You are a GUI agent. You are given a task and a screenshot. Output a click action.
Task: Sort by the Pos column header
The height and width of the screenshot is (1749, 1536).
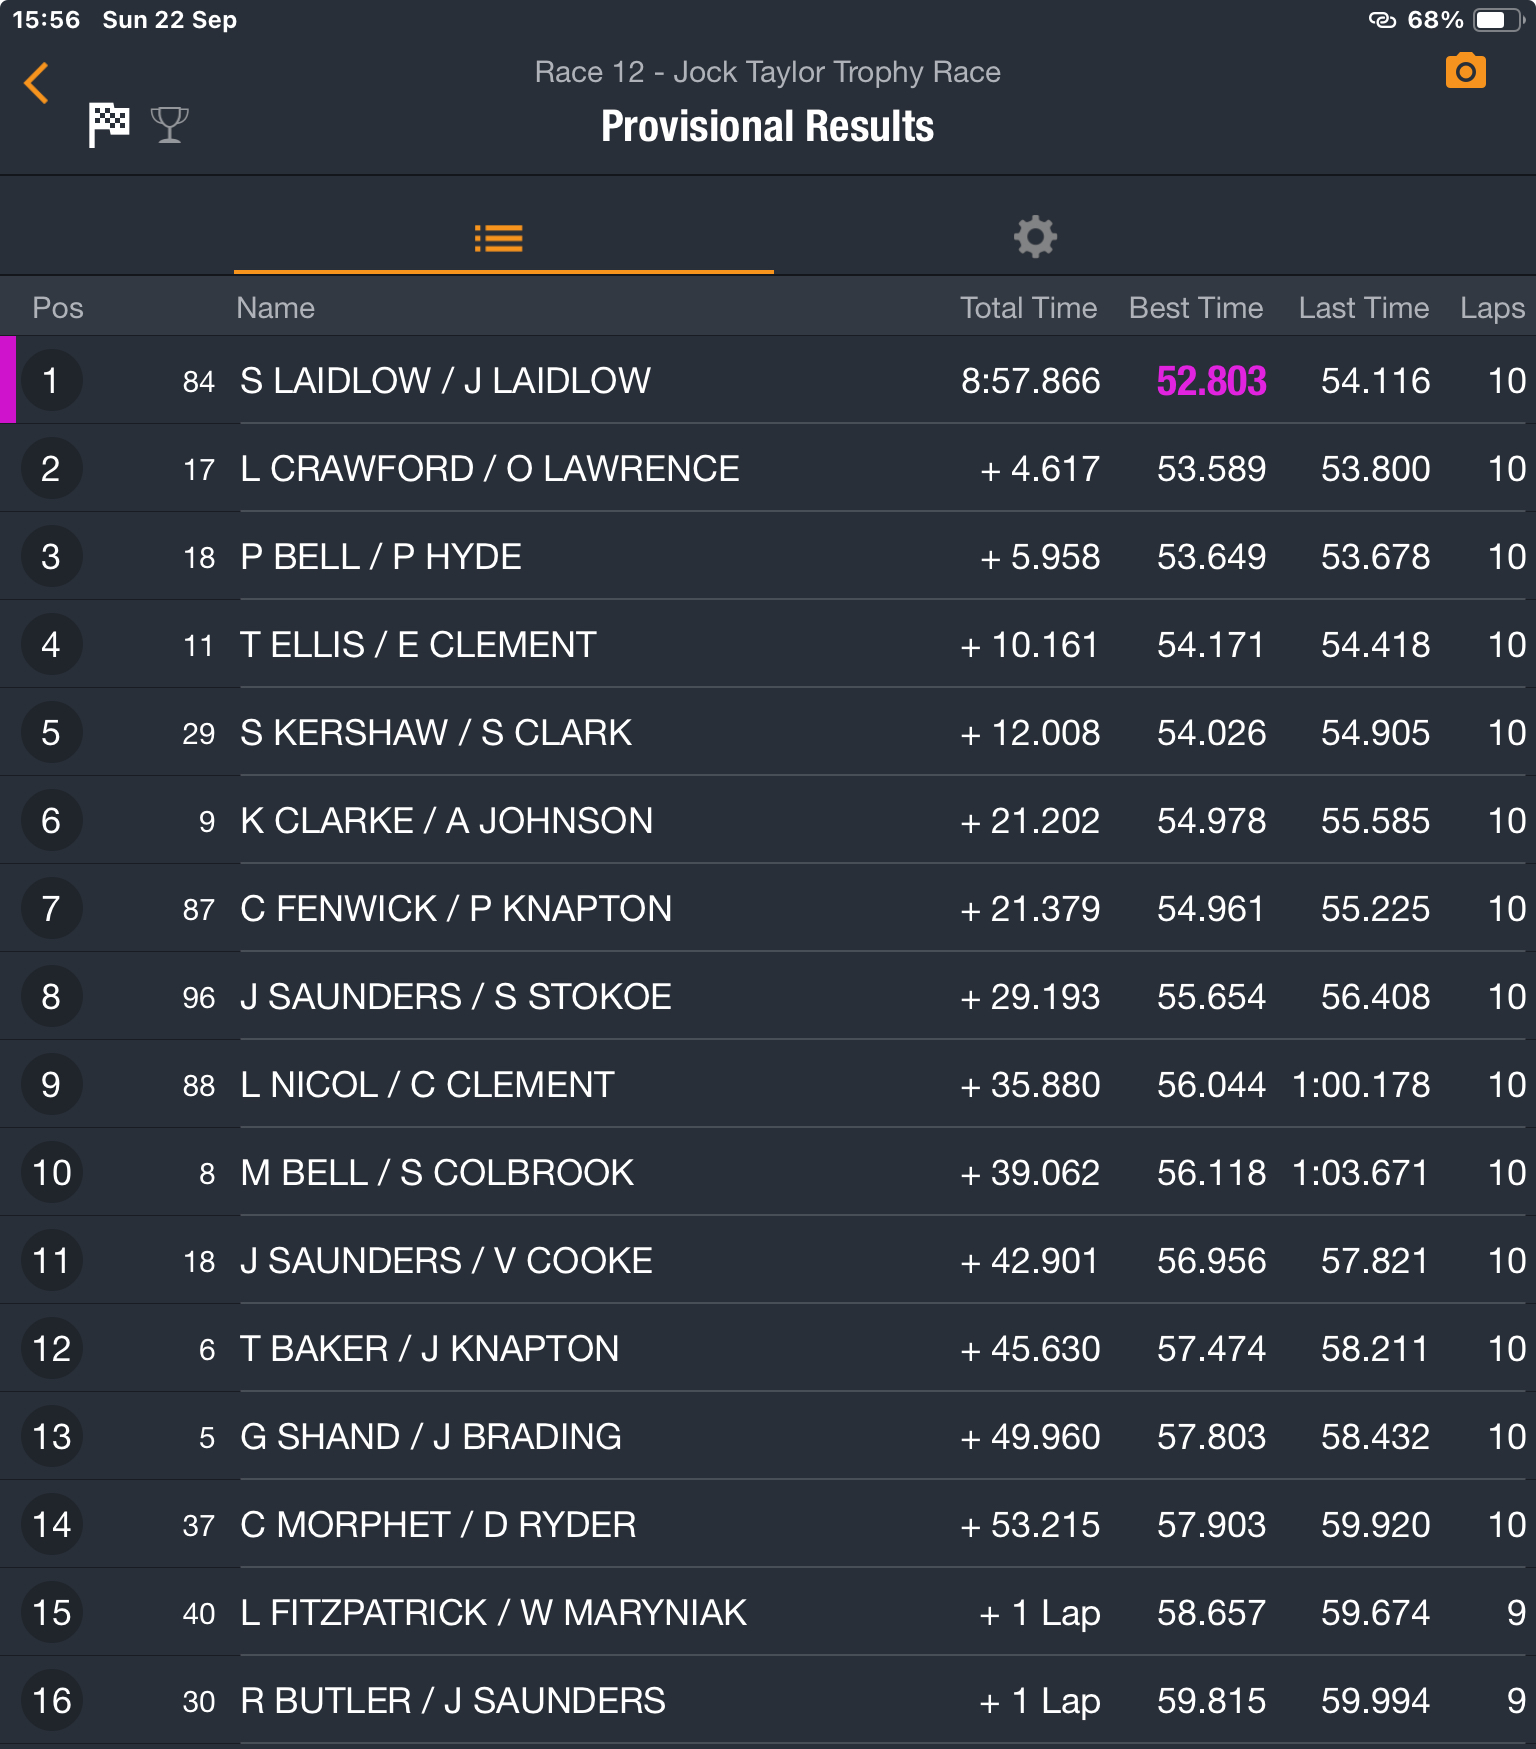[x=58, y=308]
